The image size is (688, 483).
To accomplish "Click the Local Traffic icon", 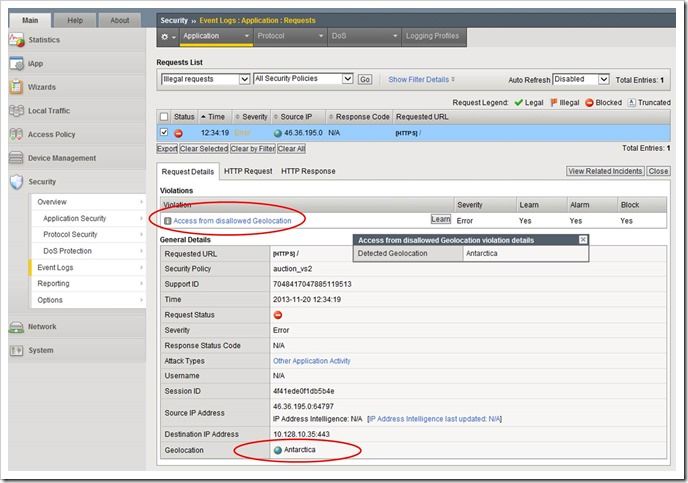I will (x=16, y=110).
